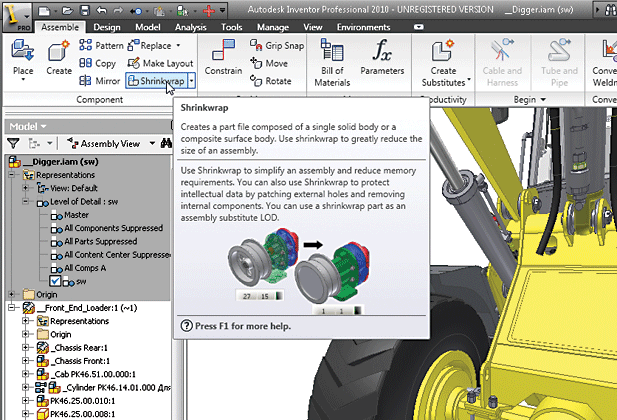This screenshot has height=420, width=617.
Task: Switch to the Tools ribbon tab
Action: pos(231,27)
